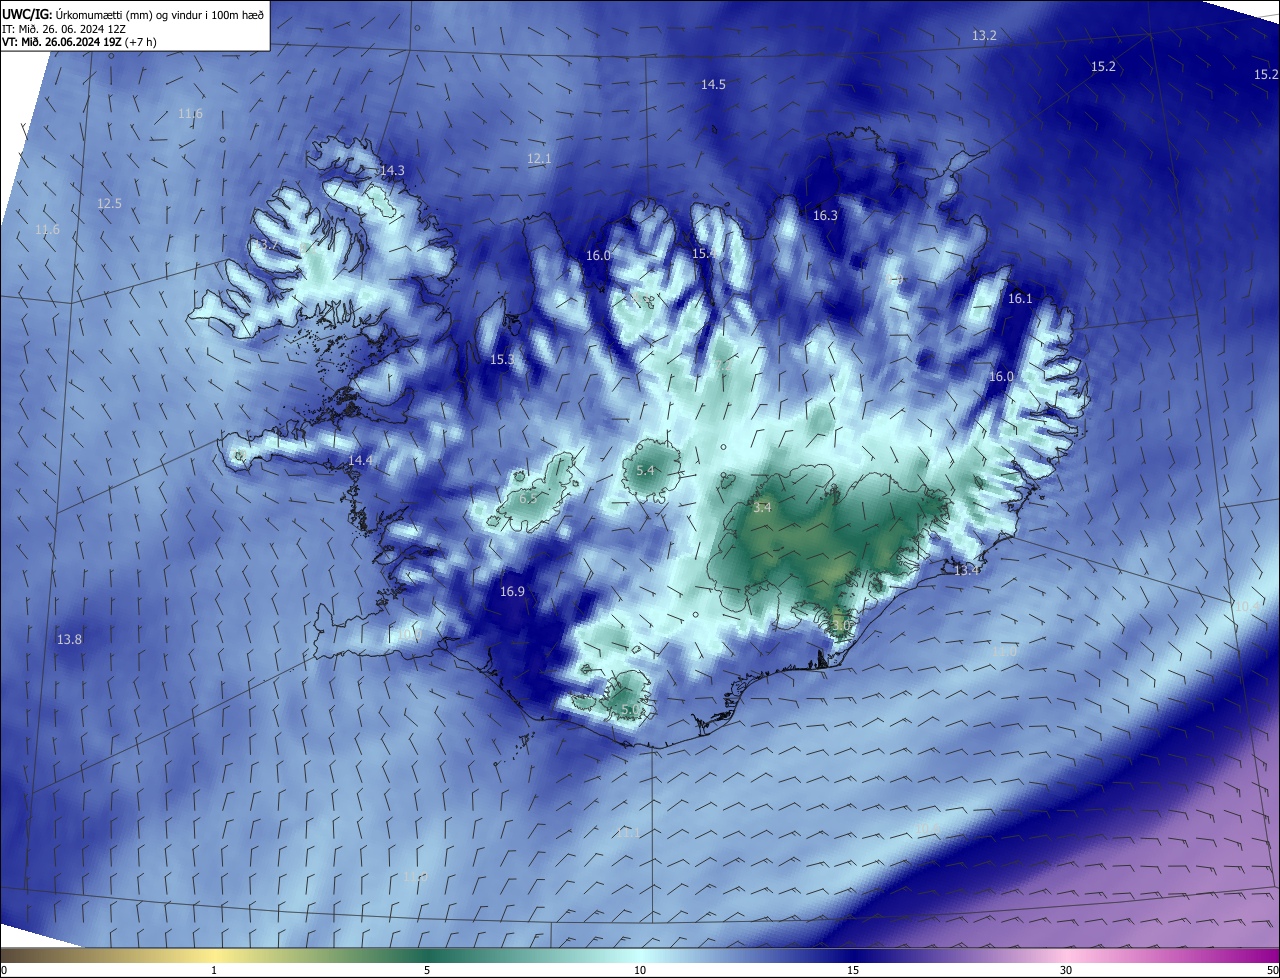Click the 16.3 value label
The image size is (1280, 978).
tap(825, 216)
